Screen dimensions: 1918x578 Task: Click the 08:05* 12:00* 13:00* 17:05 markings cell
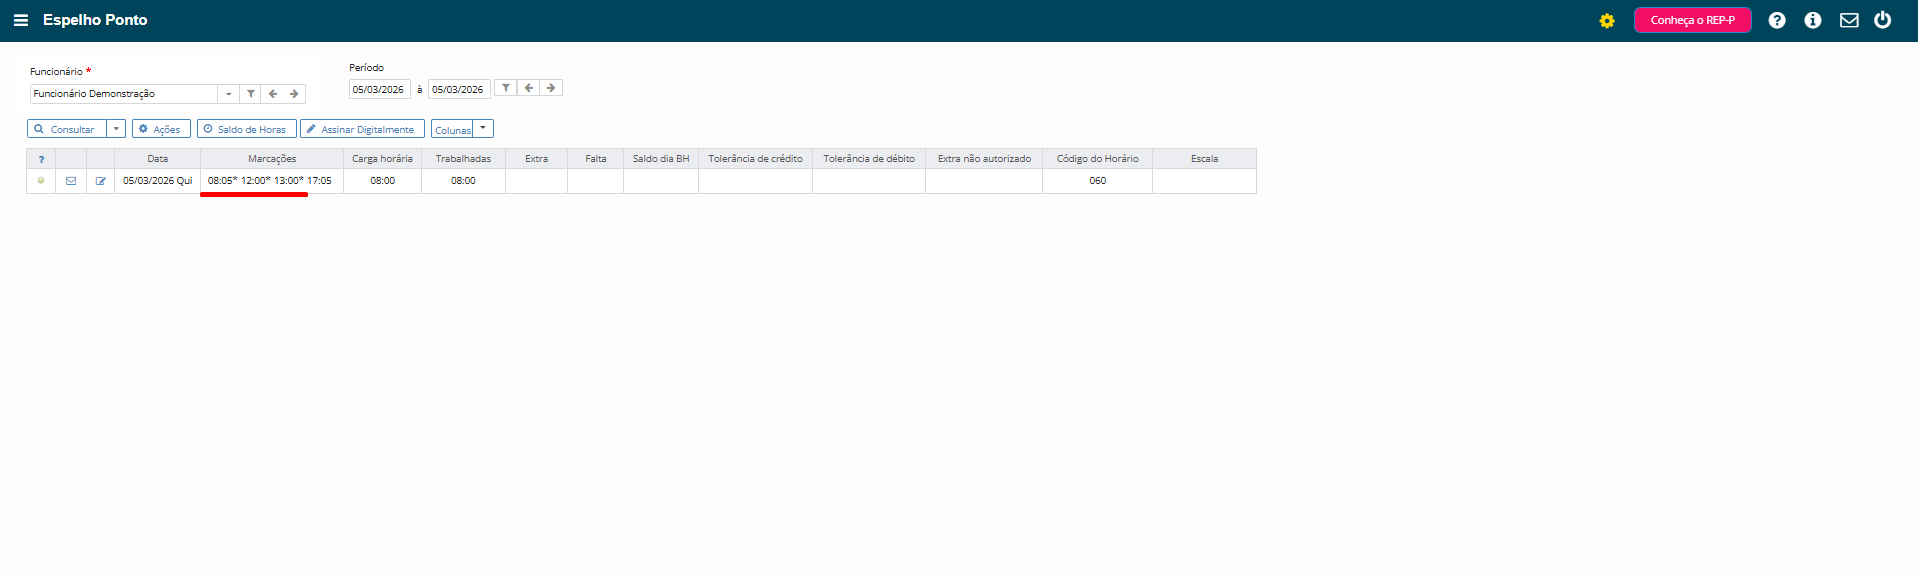click(270, 181)
